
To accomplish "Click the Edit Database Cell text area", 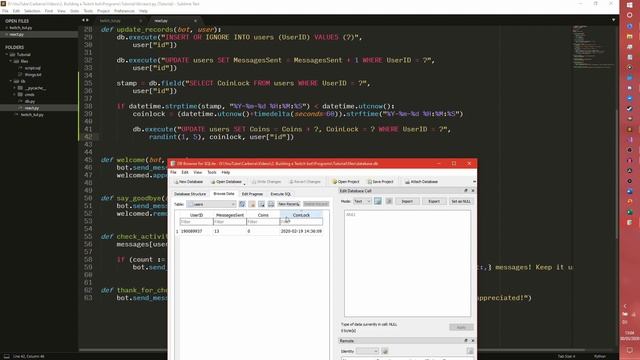I will tap(407, 263).
